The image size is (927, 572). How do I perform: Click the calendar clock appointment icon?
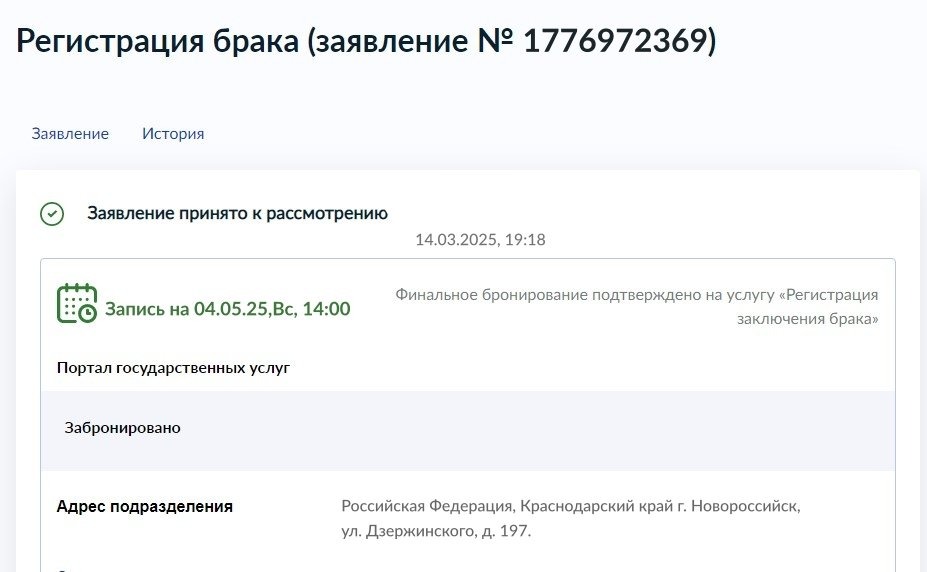(77, 303)
